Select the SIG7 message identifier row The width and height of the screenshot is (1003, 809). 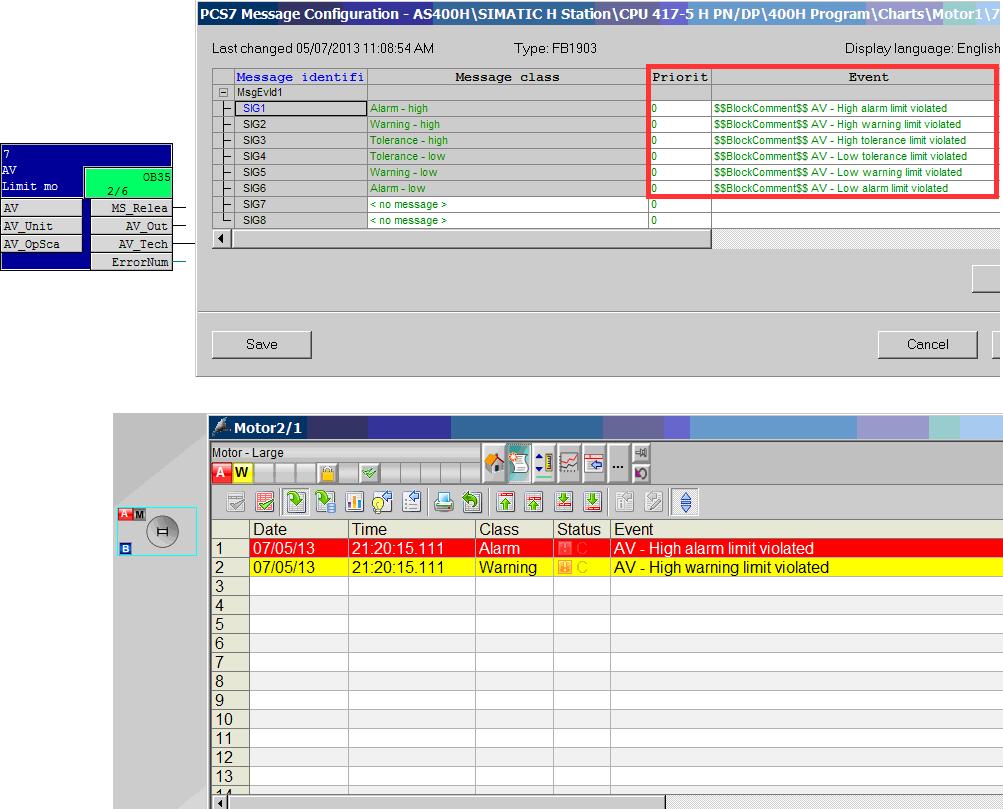click(301, 204)
